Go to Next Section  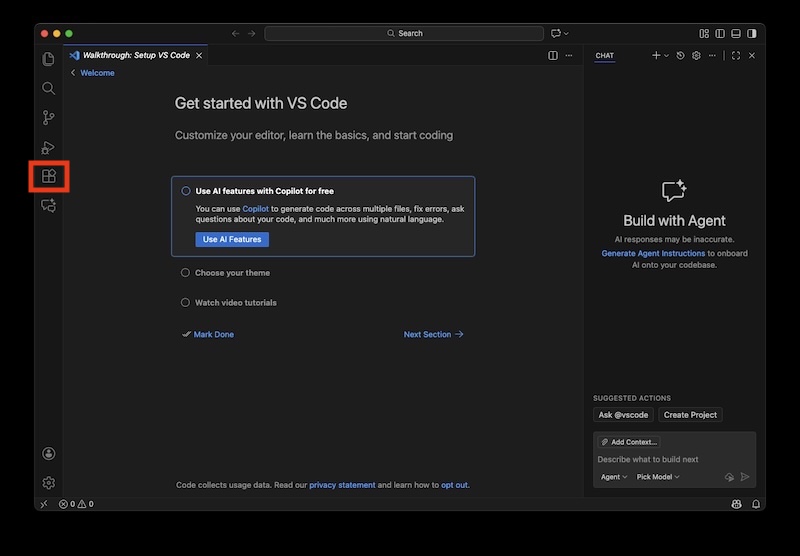pyautogui.click(x=433, y=334)
